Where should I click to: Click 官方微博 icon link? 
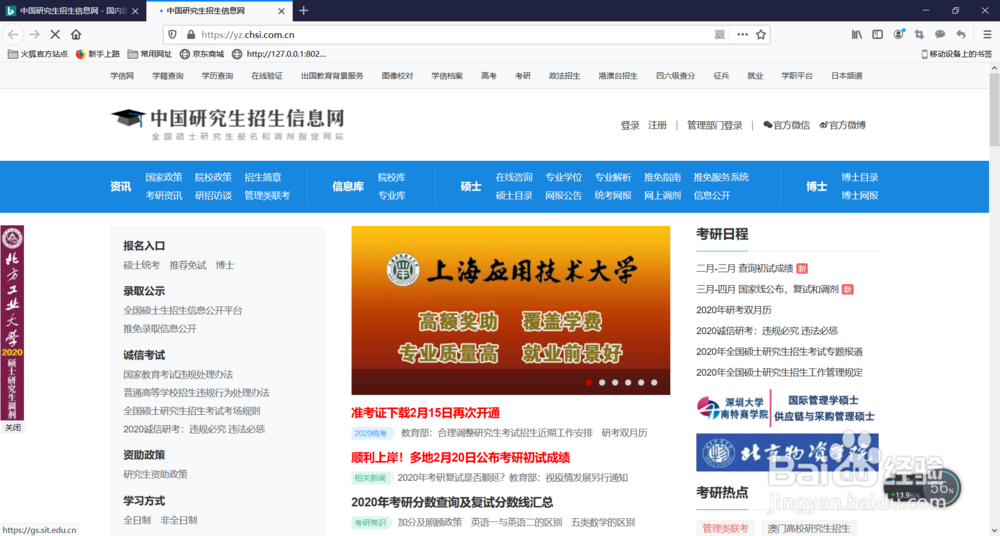tap(842, 125)
